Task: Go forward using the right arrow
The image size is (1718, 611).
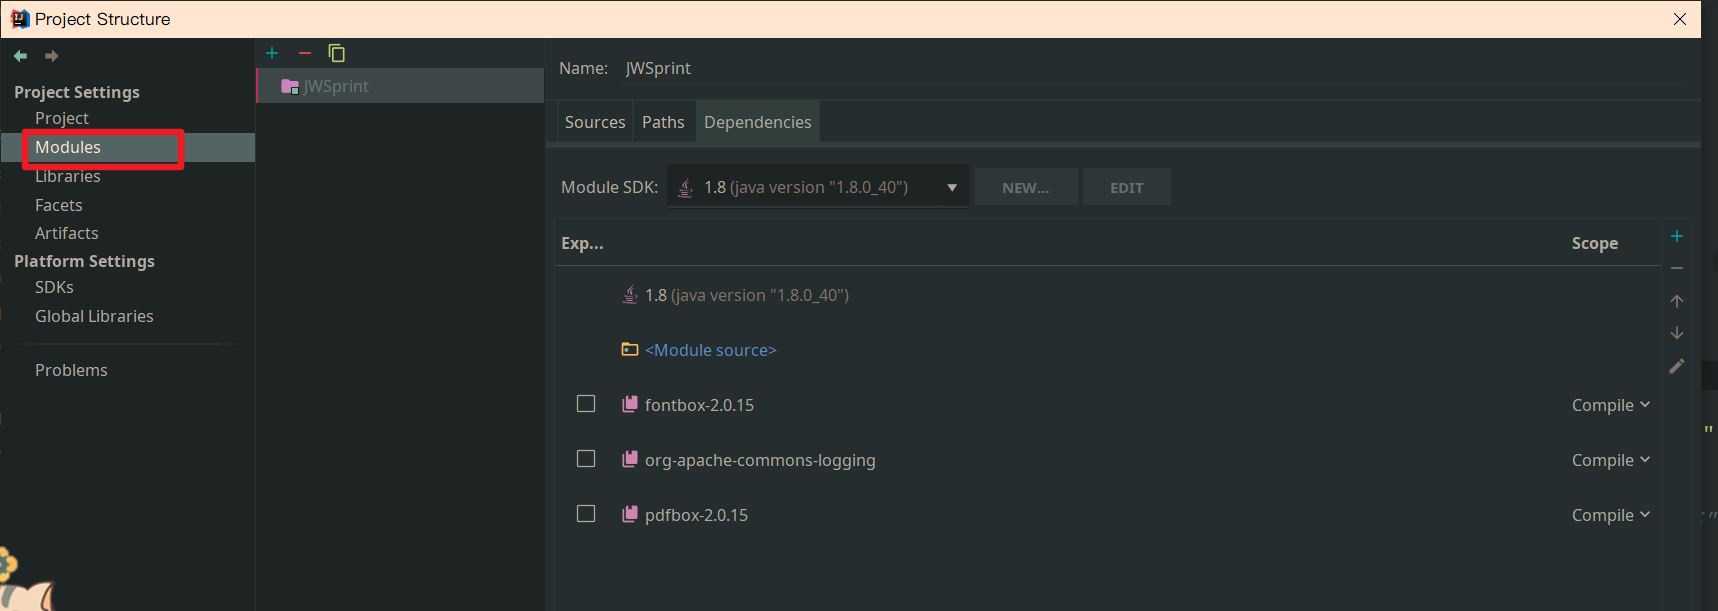Action: coord(52,56)
